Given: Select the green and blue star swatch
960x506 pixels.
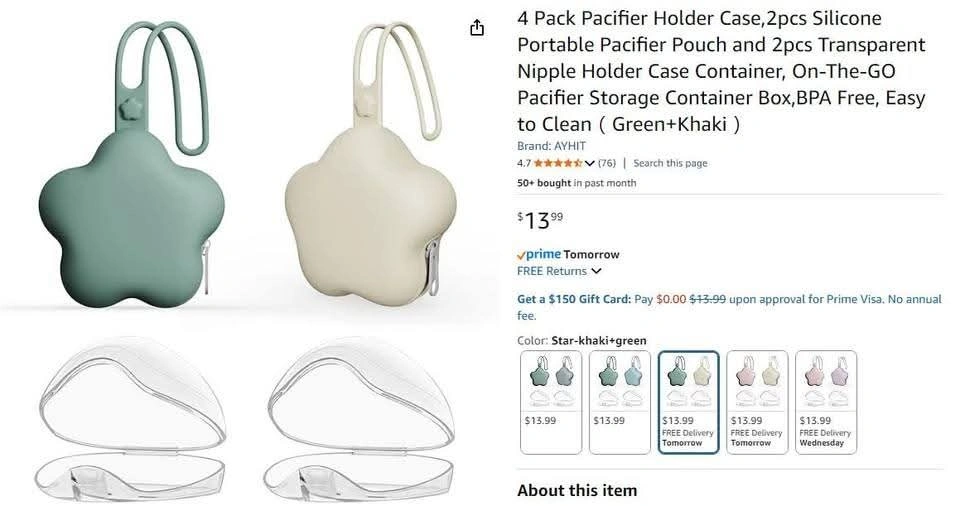Looking at the screenshot, I should [x=620, y=402].
